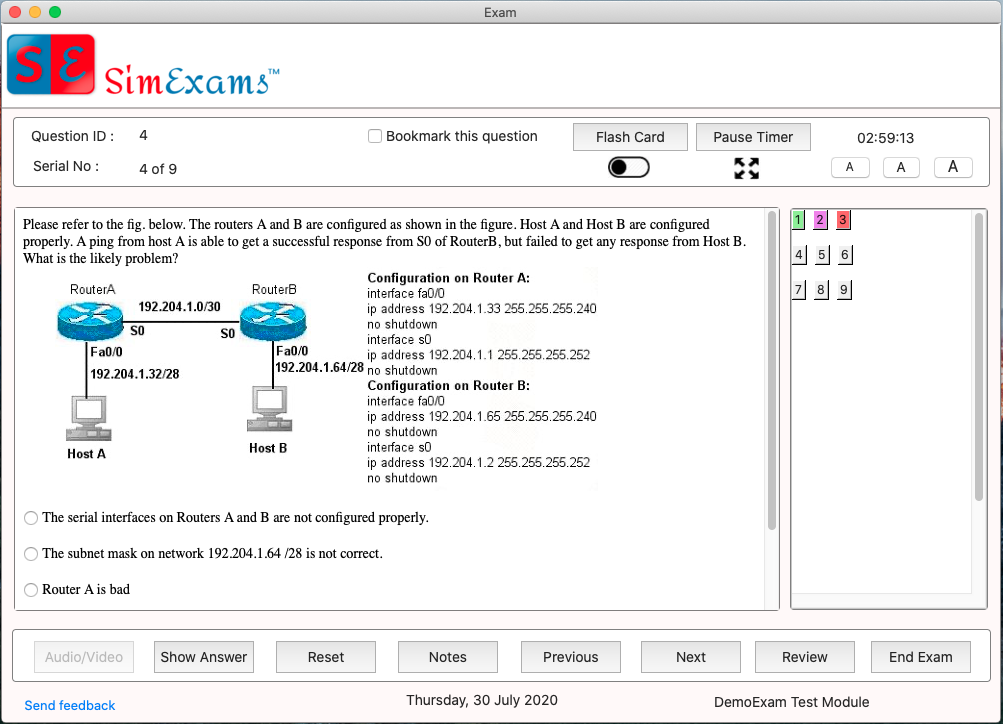
Task: Go to the Previous question
Action: click(x=571, y=657)
